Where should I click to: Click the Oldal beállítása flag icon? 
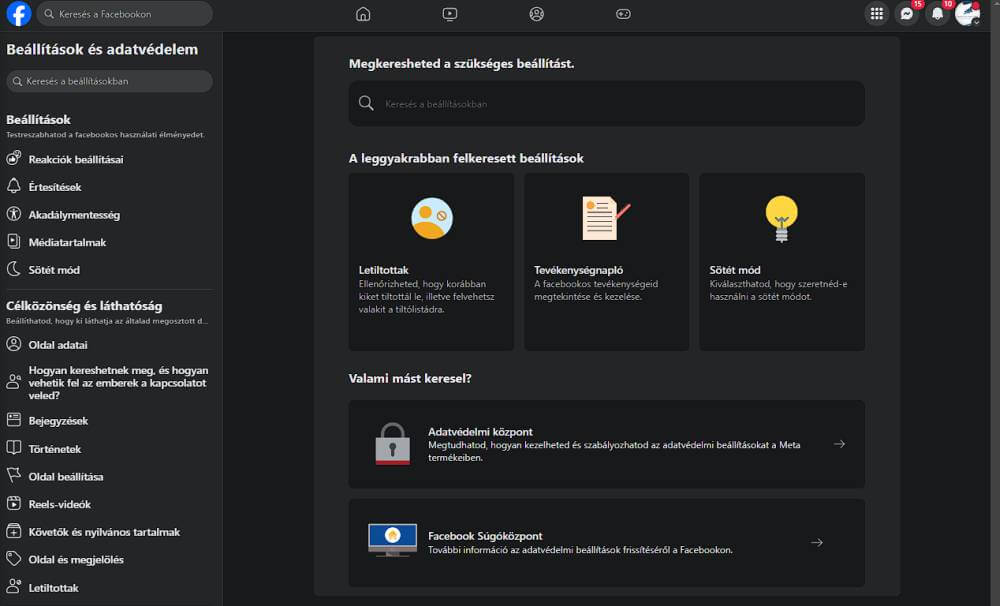click(x=13, y=475)
